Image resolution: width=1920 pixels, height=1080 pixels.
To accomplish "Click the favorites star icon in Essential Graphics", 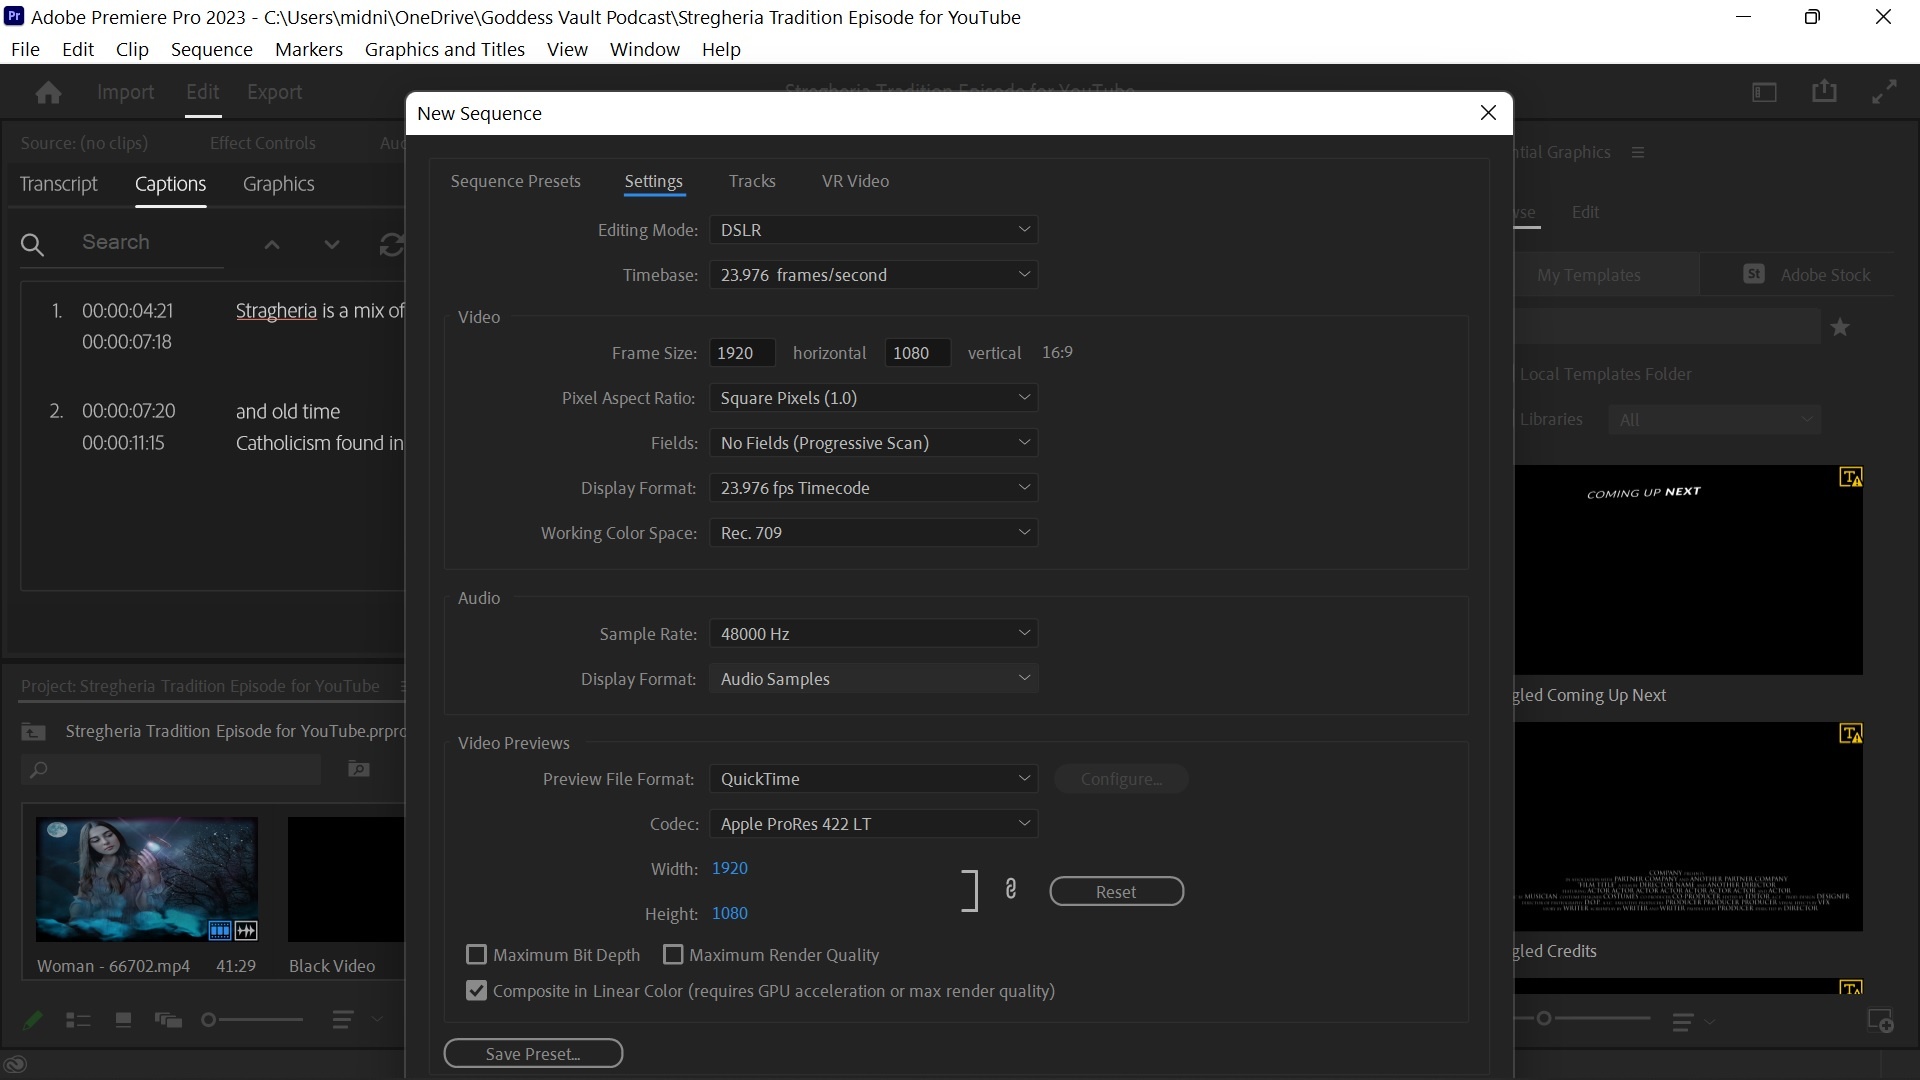I will click(x=1840, y=327).
